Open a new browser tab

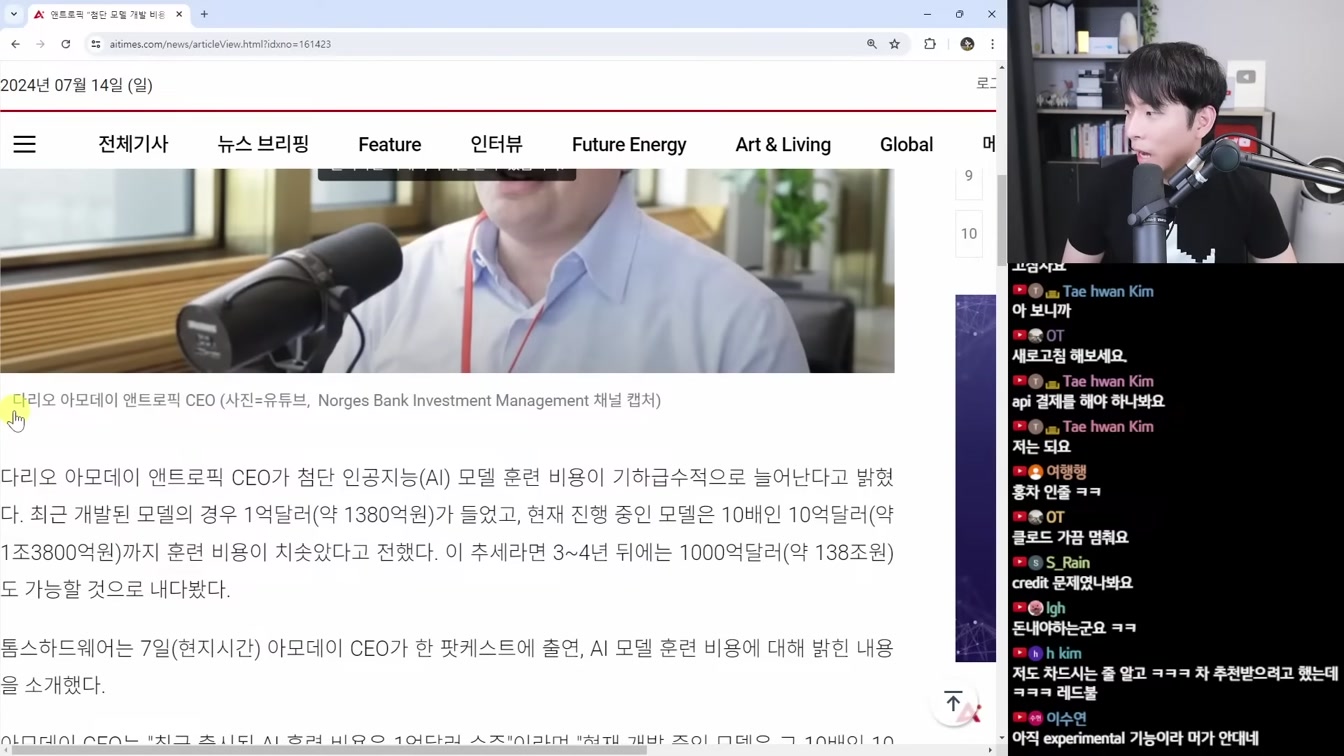pos(204,14)
